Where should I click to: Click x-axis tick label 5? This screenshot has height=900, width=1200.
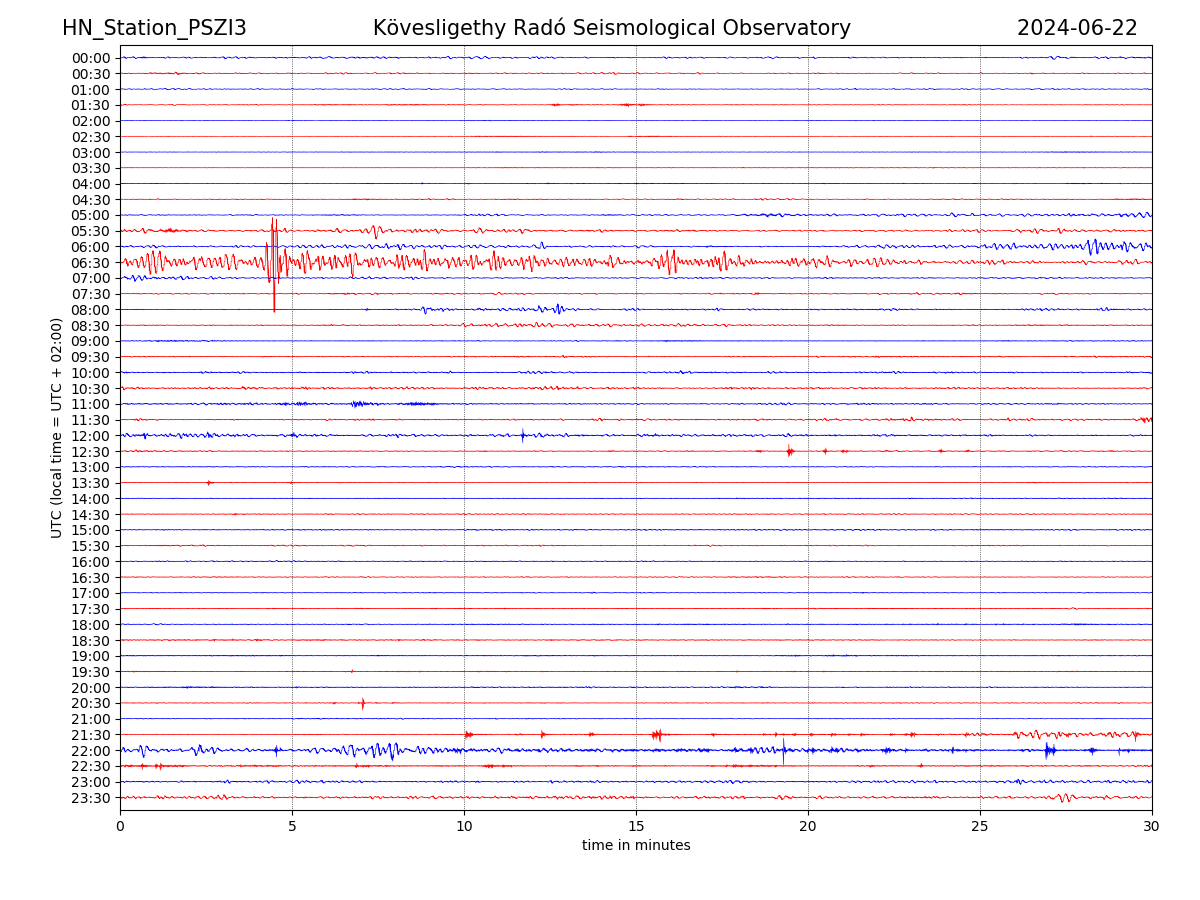pyautogui.click(x=292, y=826)
